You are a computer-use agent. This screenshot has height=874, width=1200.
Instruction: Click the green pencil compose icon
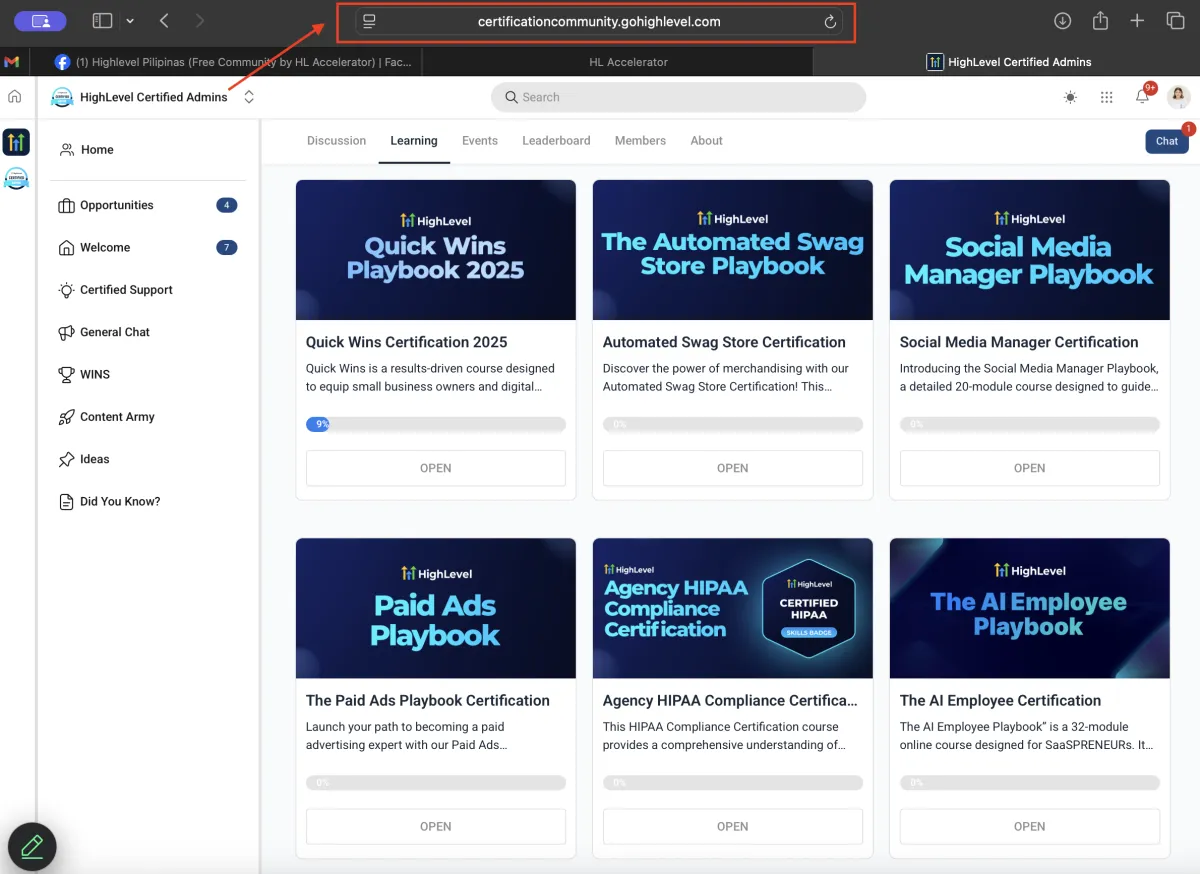pyautogui.click(x=32, y=847)
